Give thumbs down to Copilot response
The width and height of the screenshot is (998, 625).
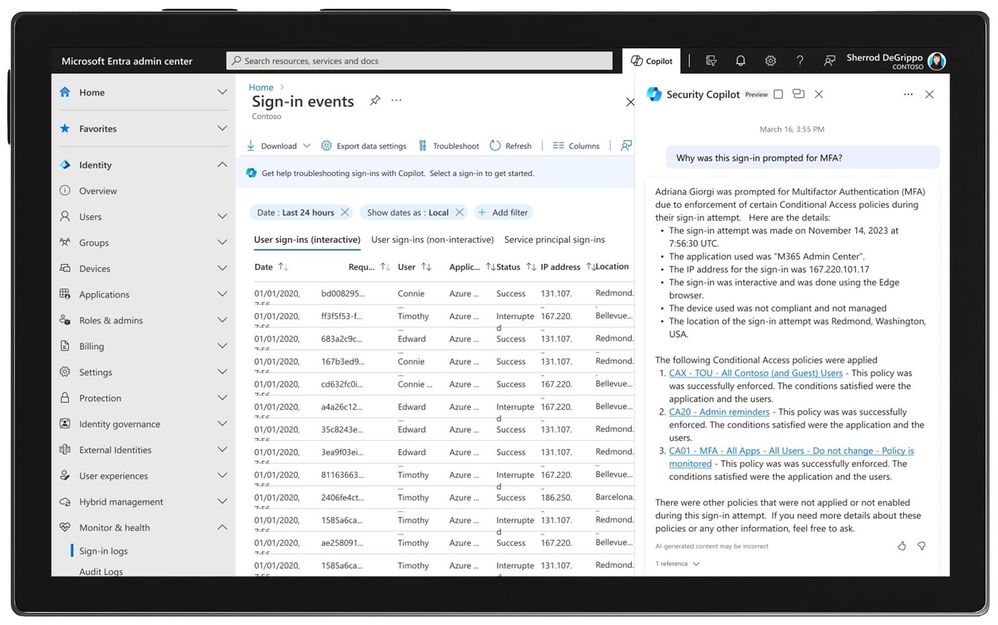(922, 546)
